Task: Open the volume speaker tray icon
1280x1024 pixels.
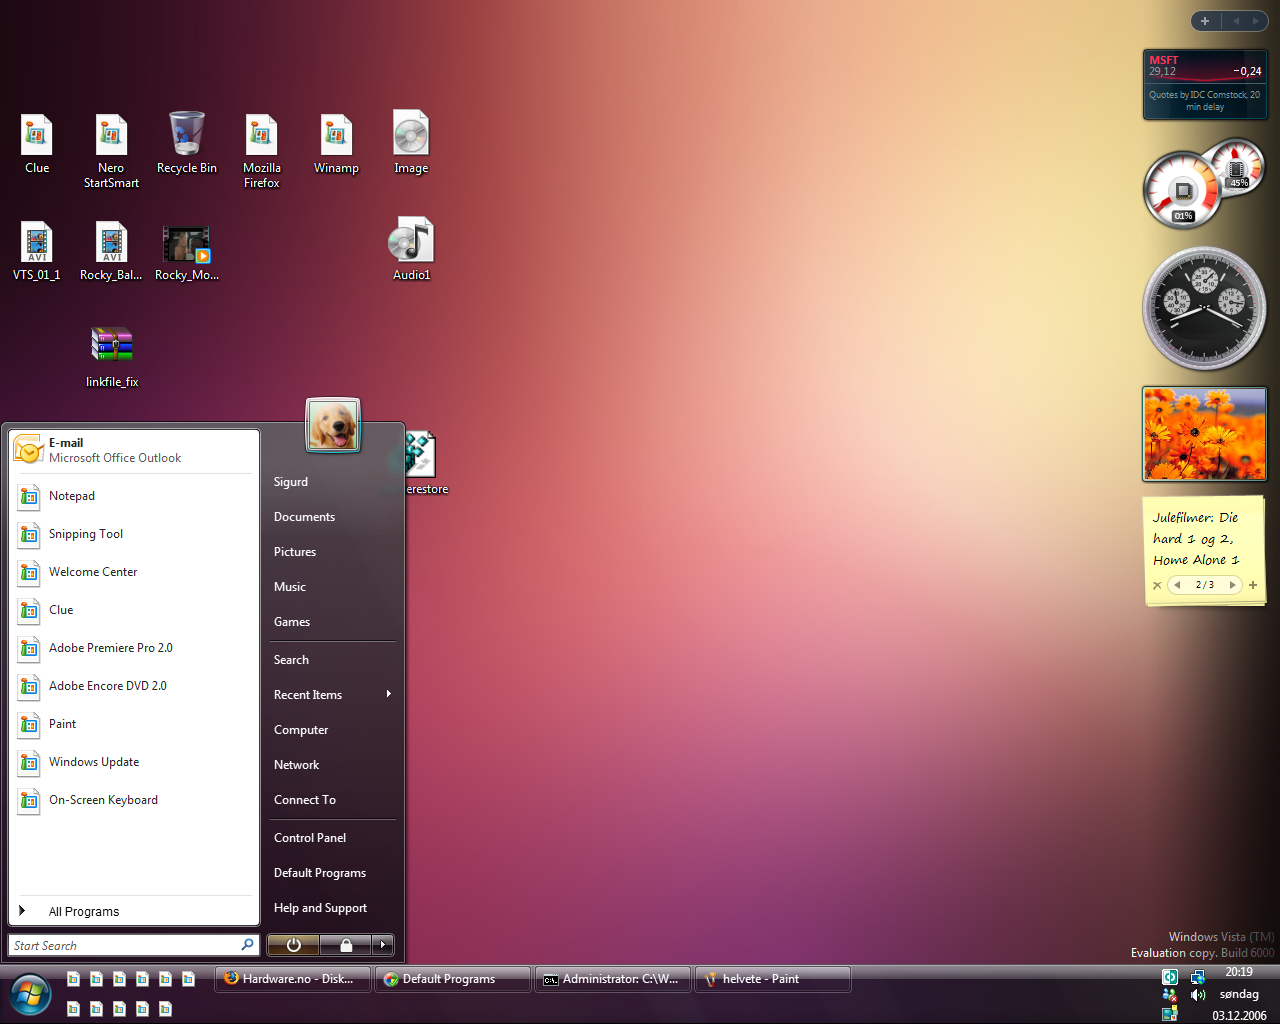Action: click(1198, 995)
